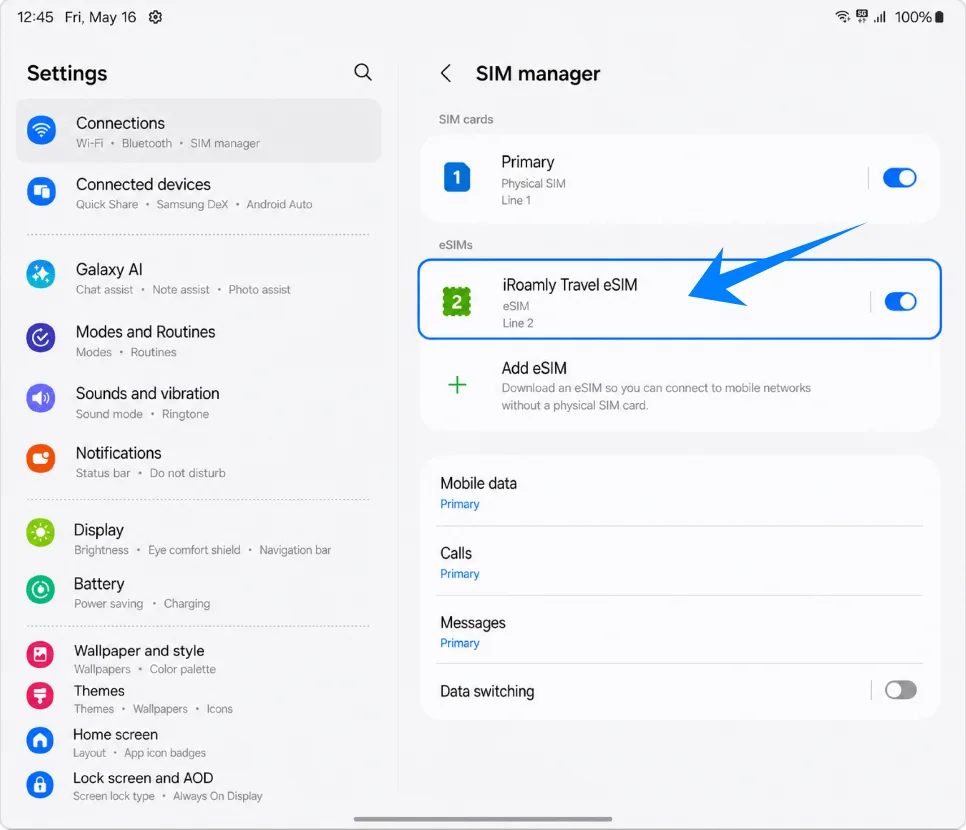The height and width of the screenshot is (830, 966).
Task: Open Lock screen and AOD category
Action: 198,786
